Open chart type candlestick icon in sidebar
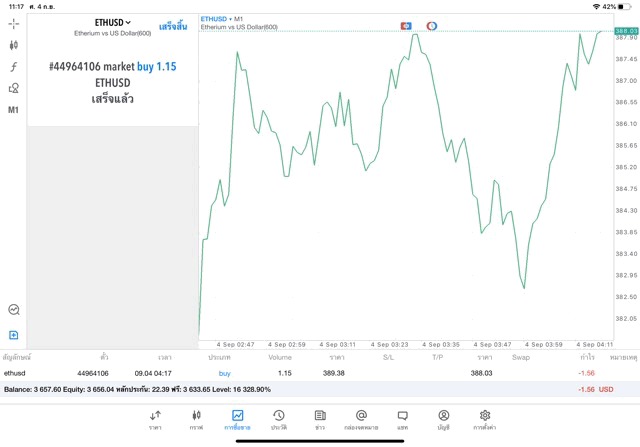640x447 pixels. click(13, 45)
